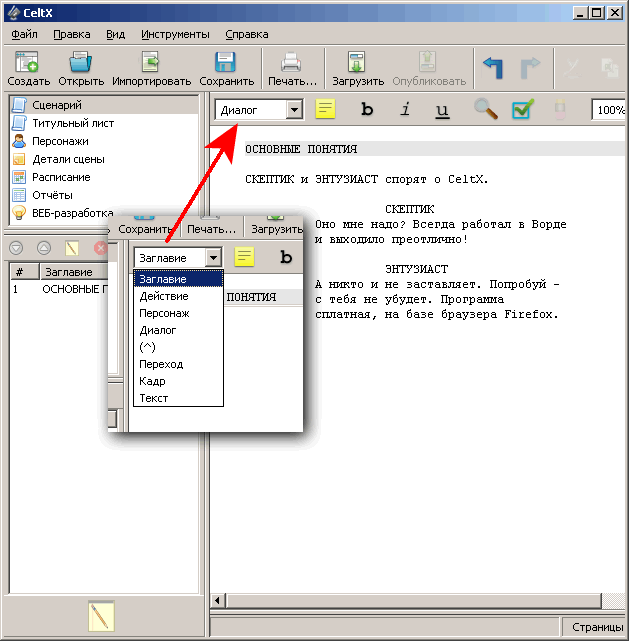The height and width of the screenshot is (641, 629).
Task: Choose Текст in dropdown list
Action: (x=178, y=398)
